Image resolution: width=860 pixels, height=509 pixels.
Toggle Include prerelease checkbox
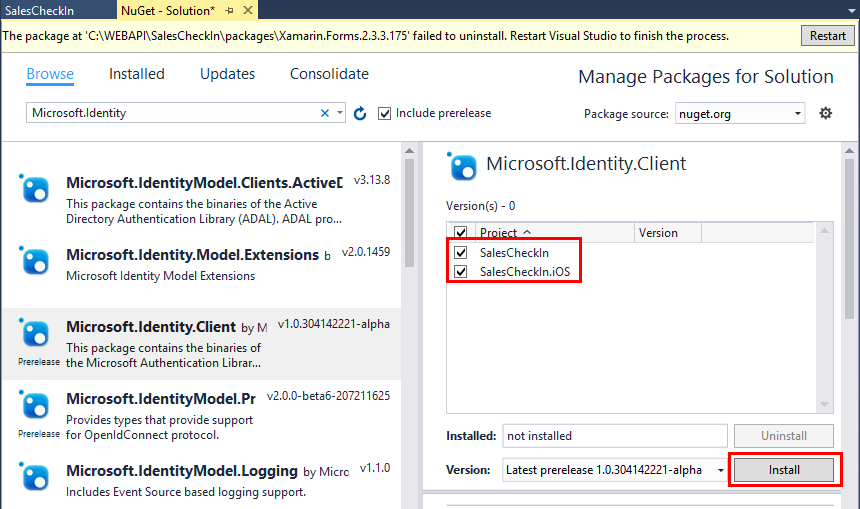pos(384,114)
